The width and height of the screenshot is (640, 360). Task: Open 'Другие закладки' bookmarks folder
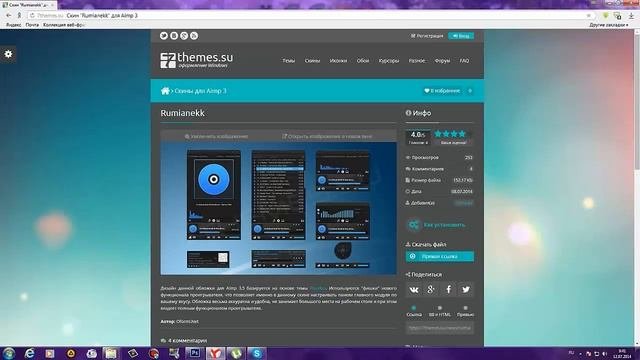pos(609,25)
